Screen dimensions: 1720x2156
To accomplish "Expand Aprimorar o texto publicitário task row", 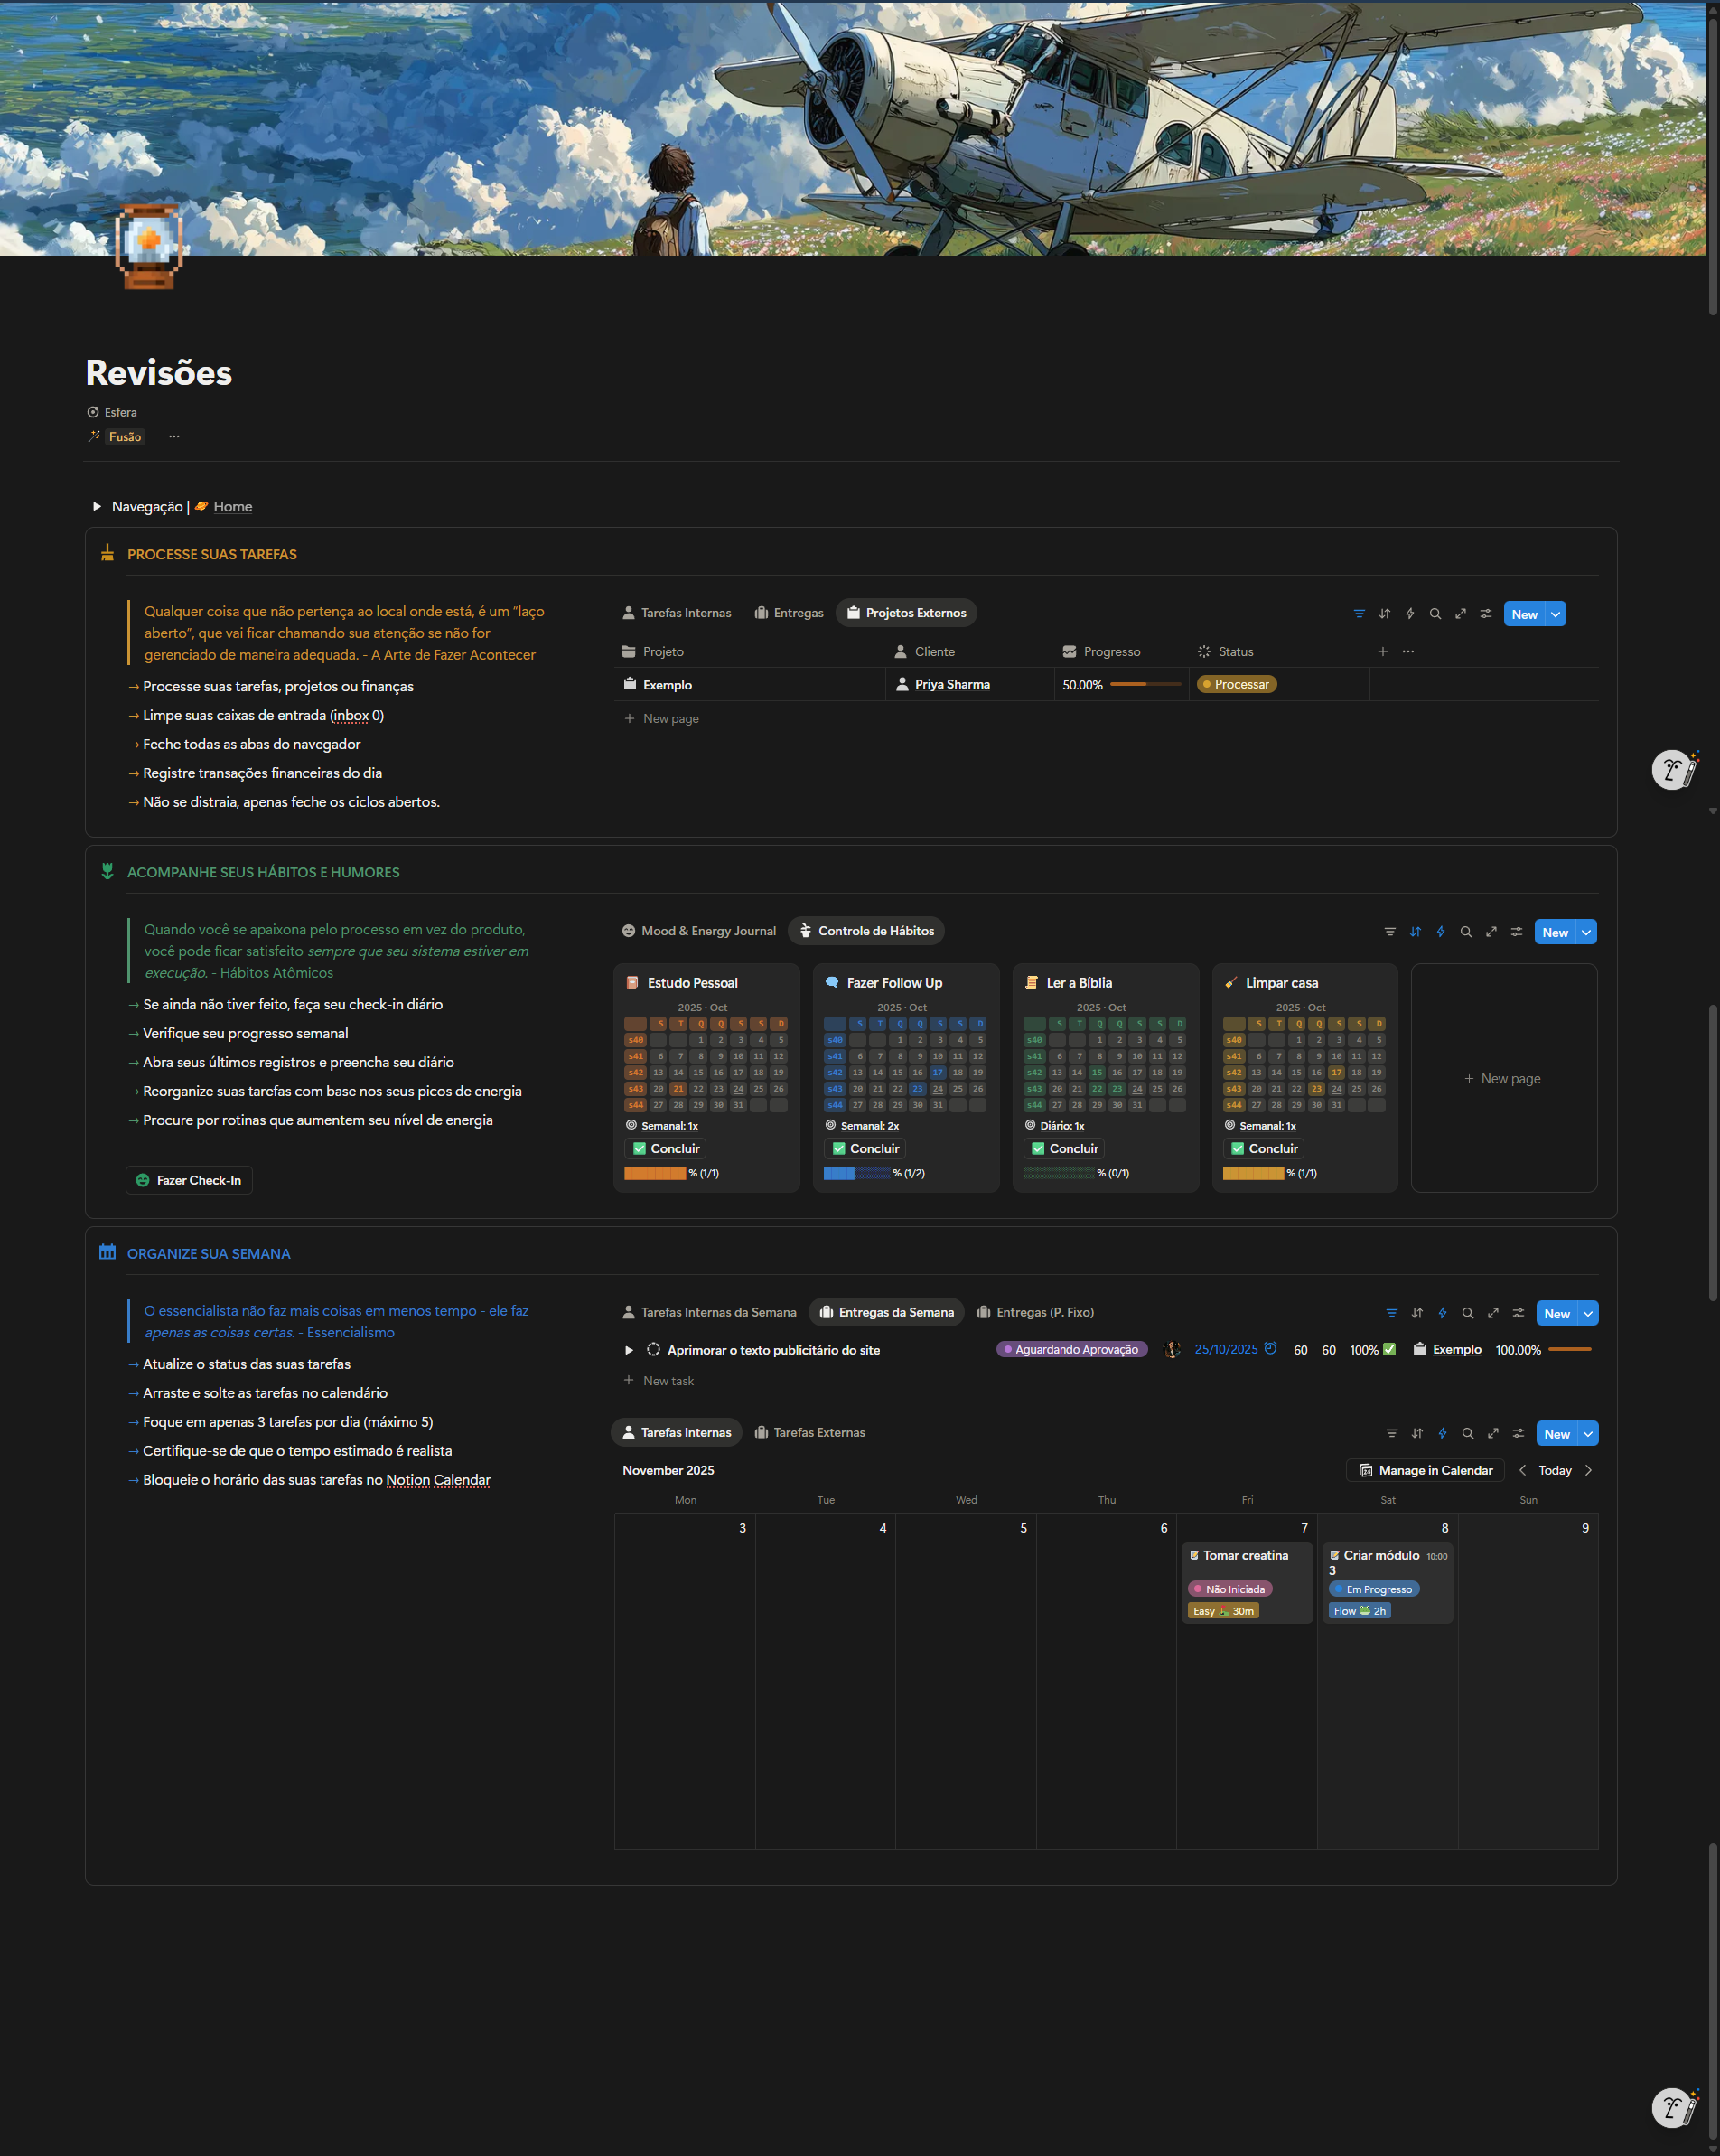I will pyautogui.click(x=629, y=1350).
